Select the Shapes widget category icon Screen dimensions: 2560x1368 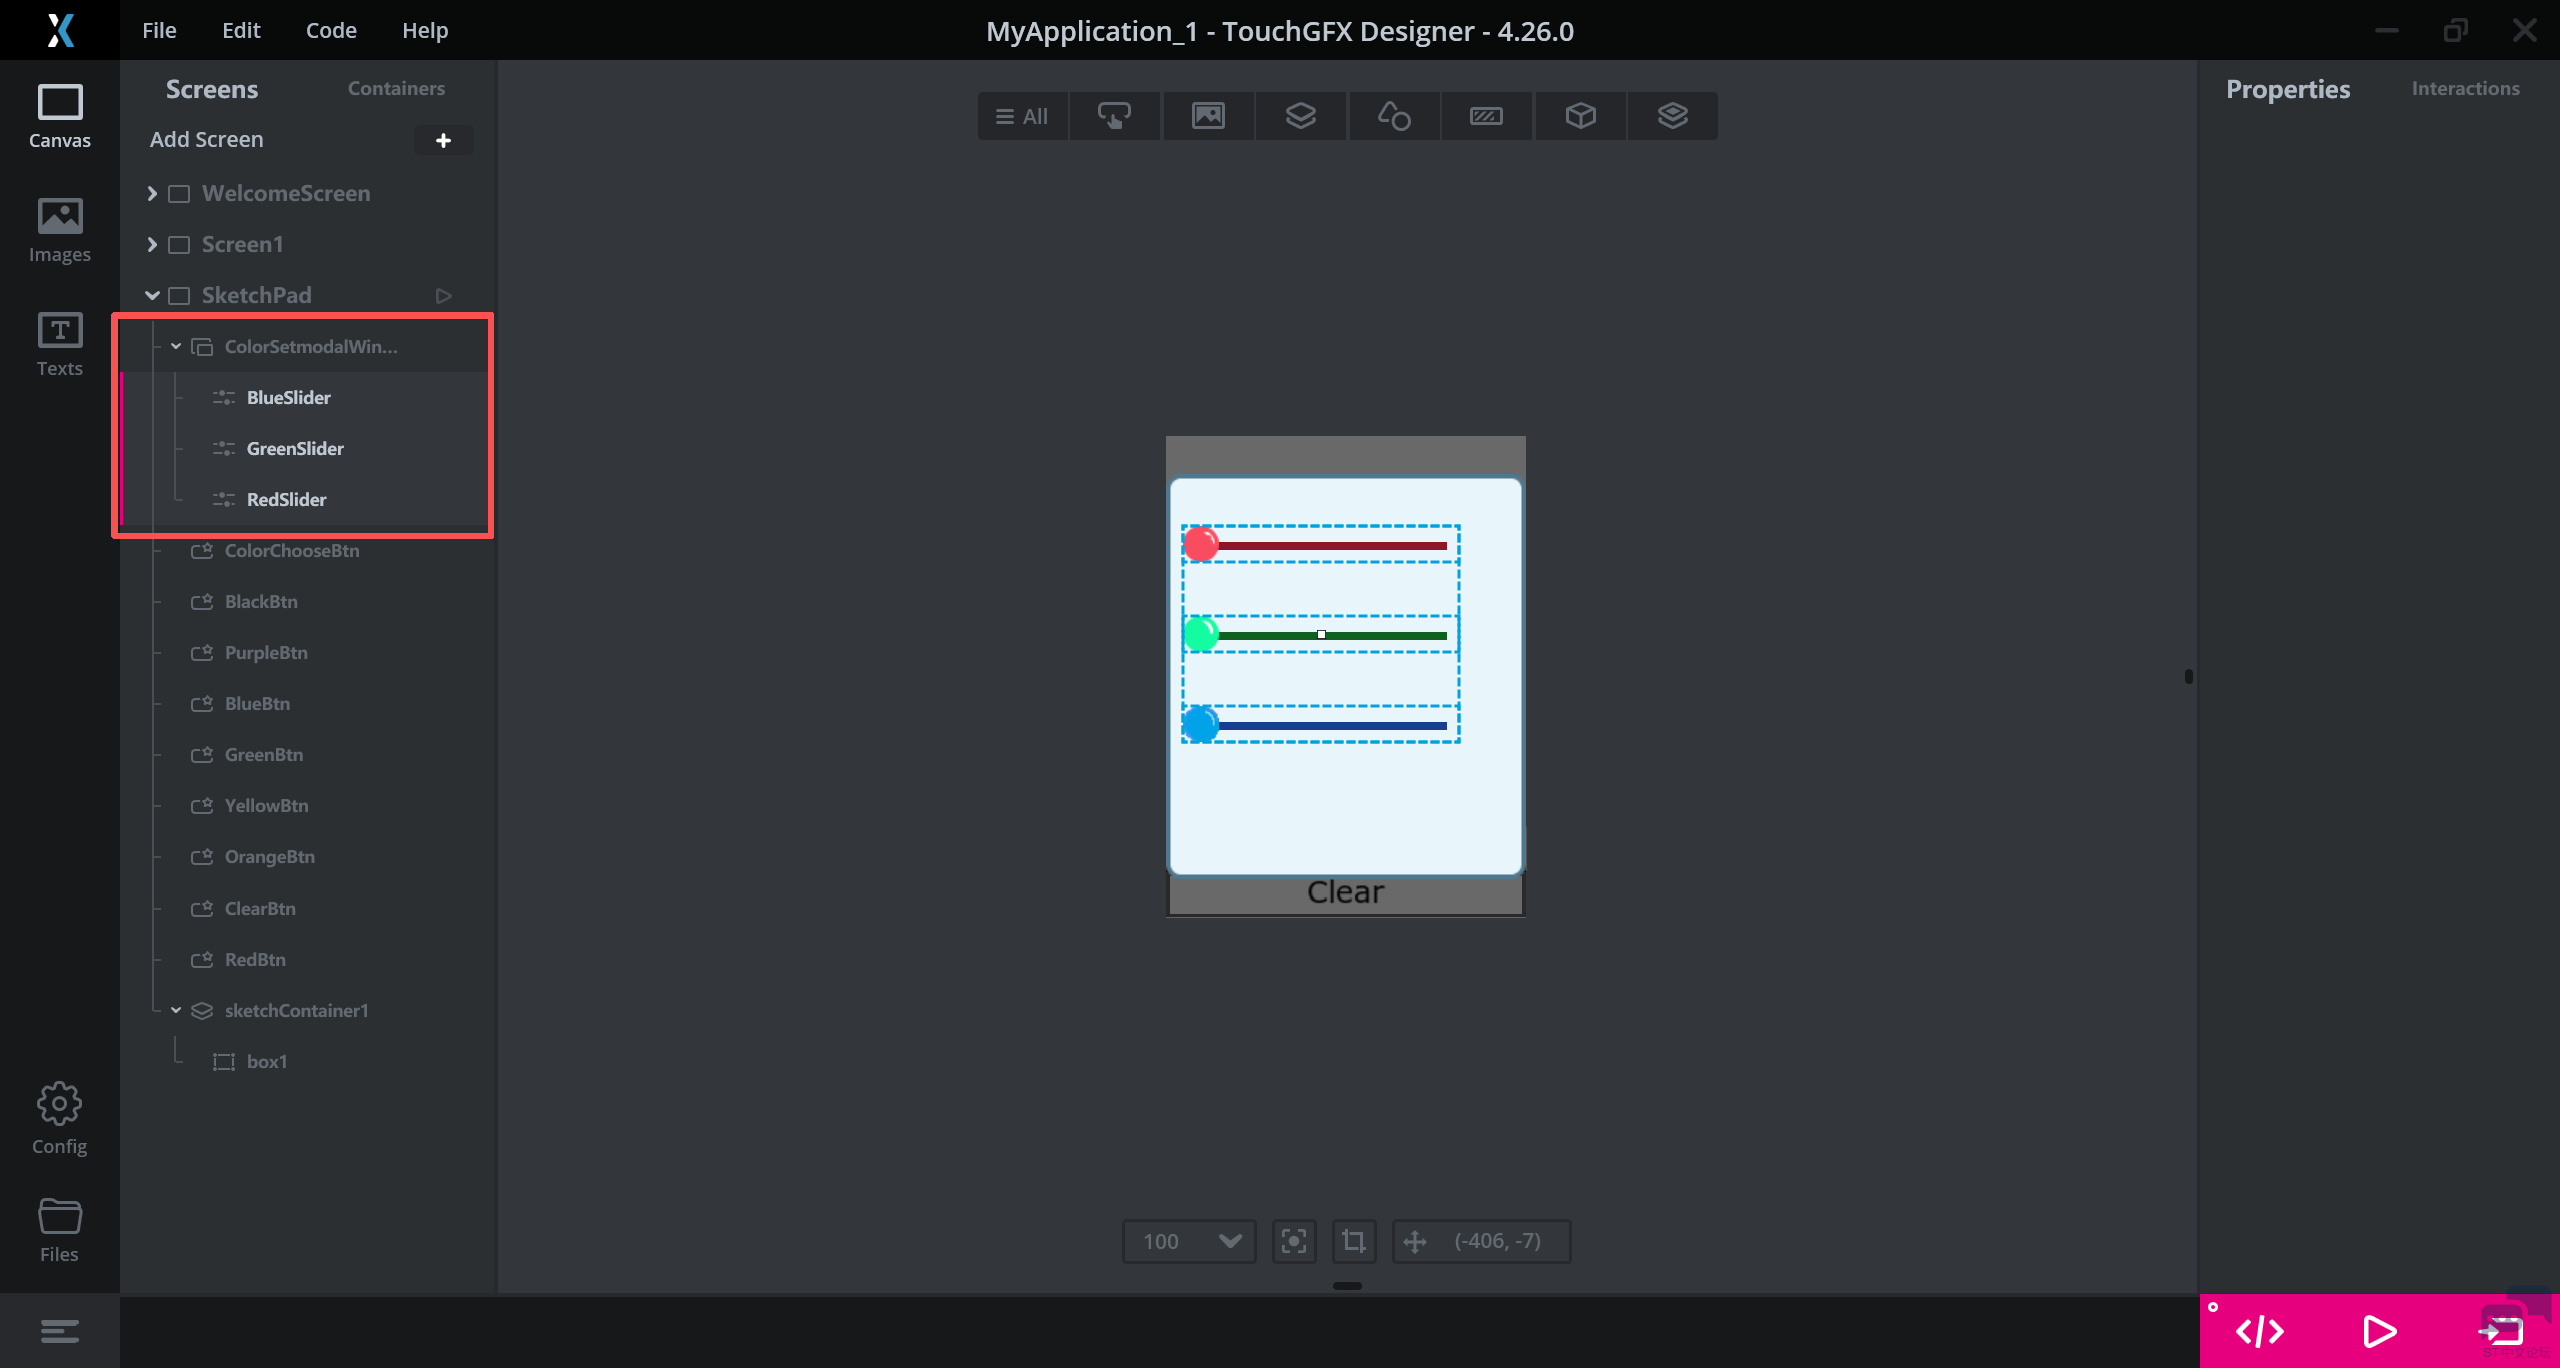[1394, 116]
